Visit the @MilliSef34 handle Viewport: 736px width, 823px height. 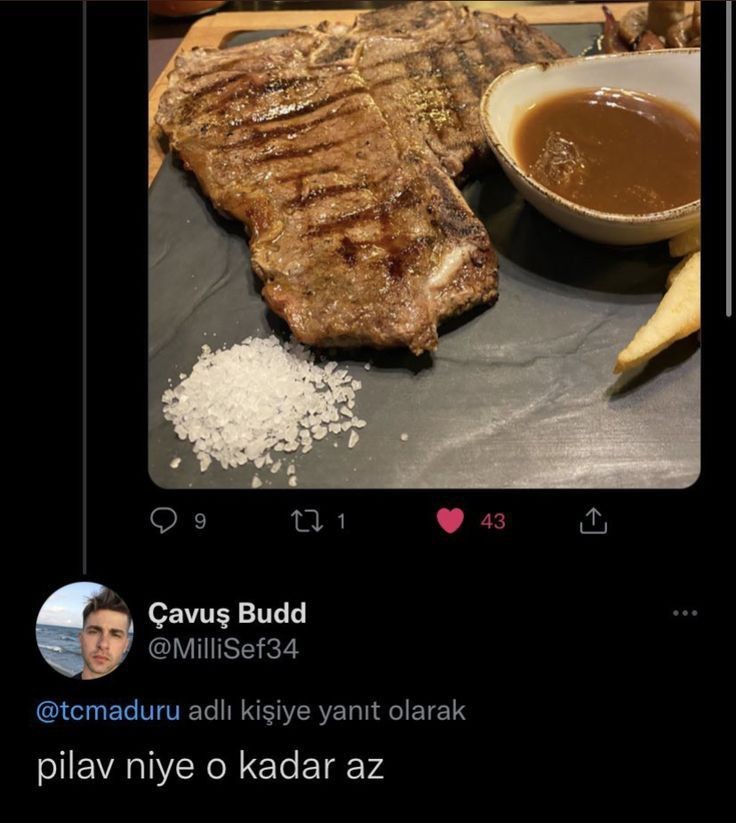click(224, 649)
